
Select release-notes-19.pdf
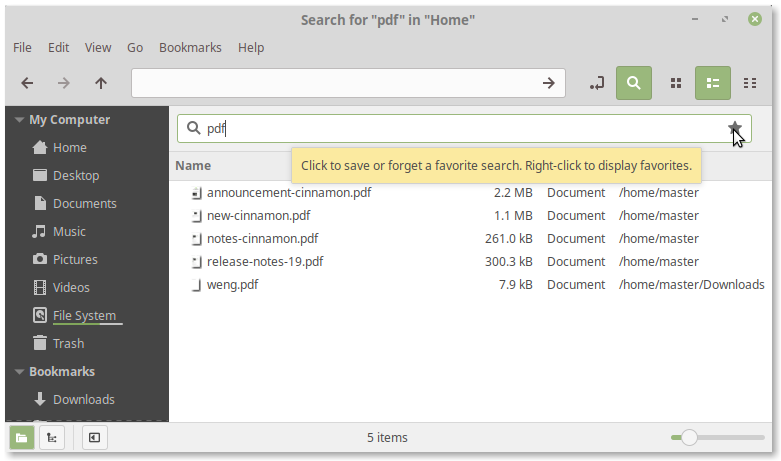265,261
